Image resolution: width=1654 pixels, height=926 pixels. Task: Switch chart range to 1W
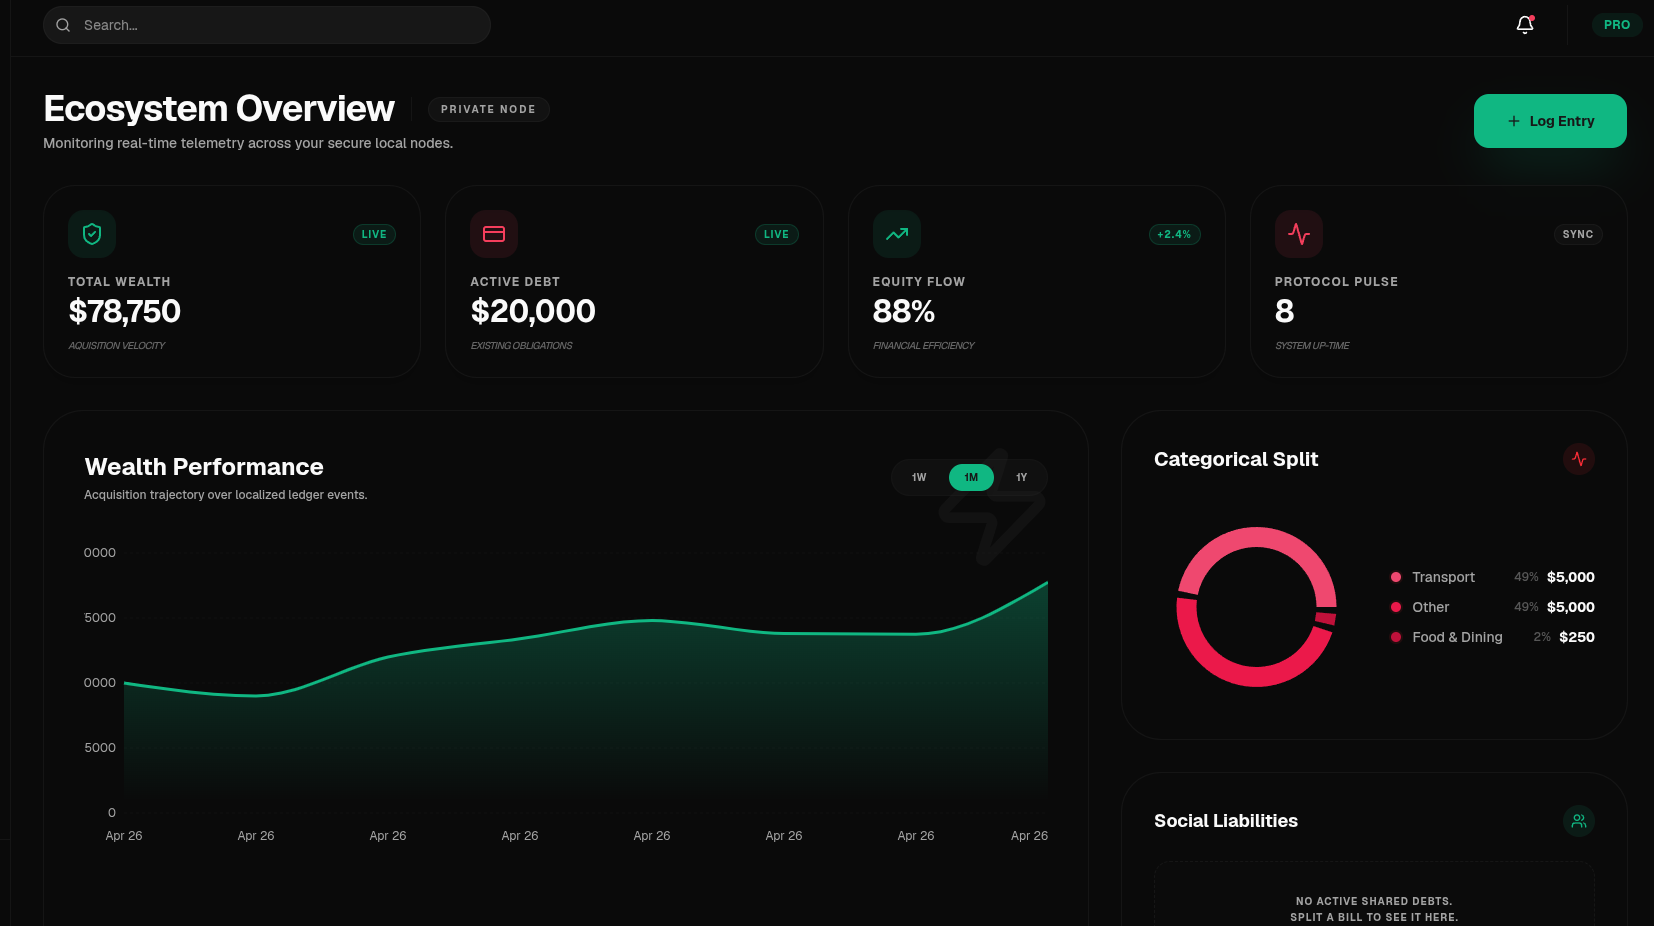[919, 478]
